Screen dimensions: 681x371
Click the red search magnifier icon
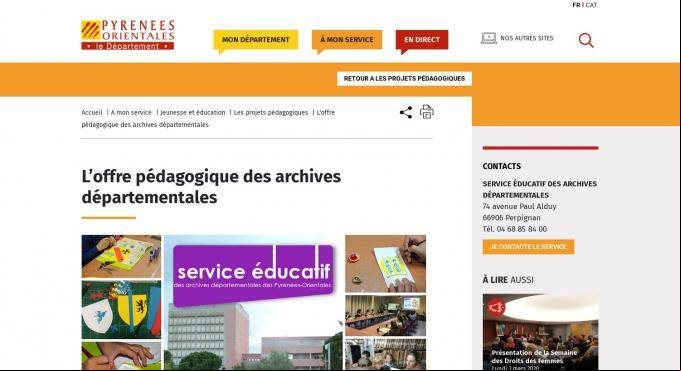tap(586, 40)
